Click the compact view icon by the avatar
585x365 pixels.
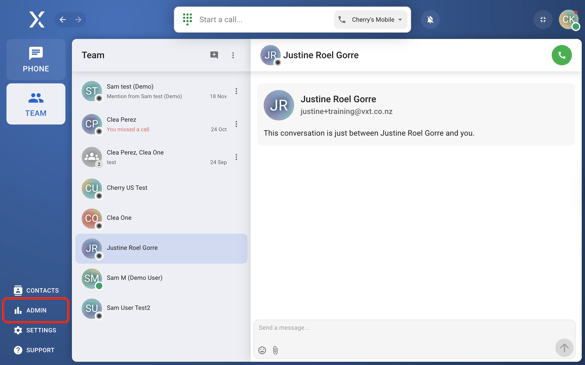coord(543,19)
